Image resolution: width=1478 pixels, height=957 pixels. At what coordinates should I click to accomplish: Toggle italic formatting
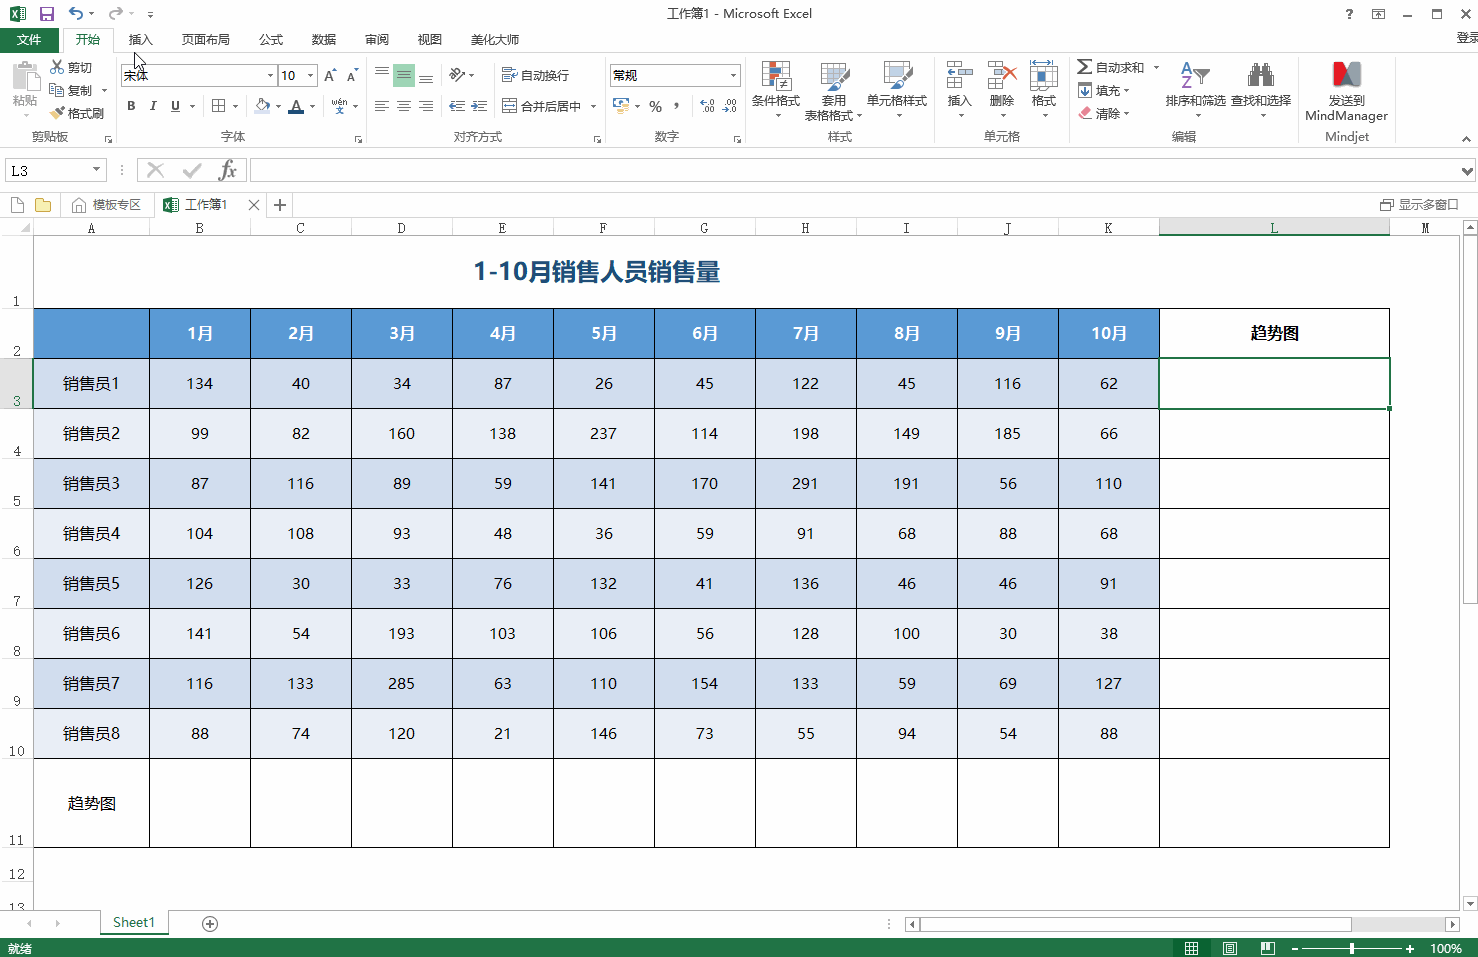point(153,106)
